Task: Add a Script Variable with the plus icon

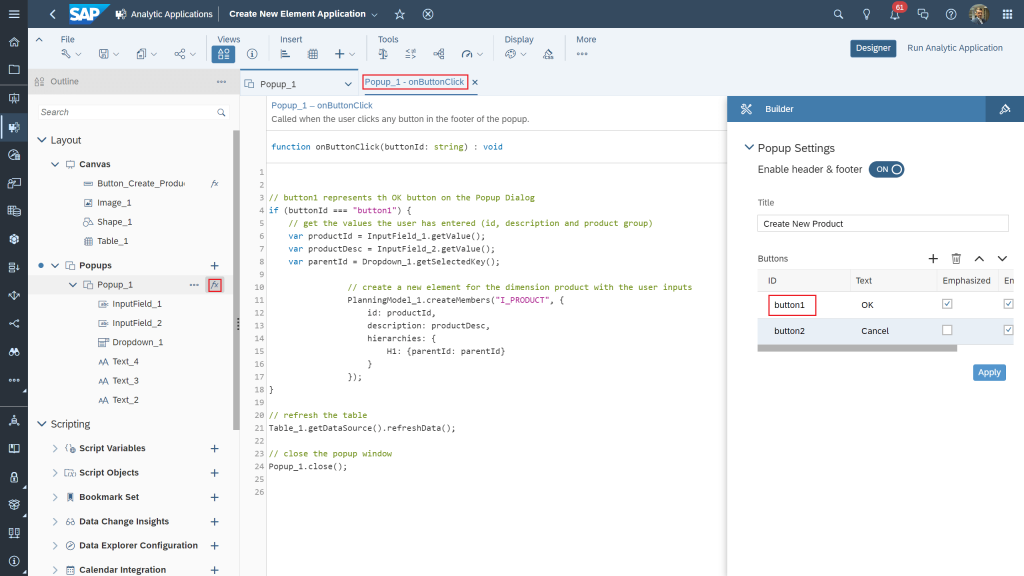Action: coord(214,449)
